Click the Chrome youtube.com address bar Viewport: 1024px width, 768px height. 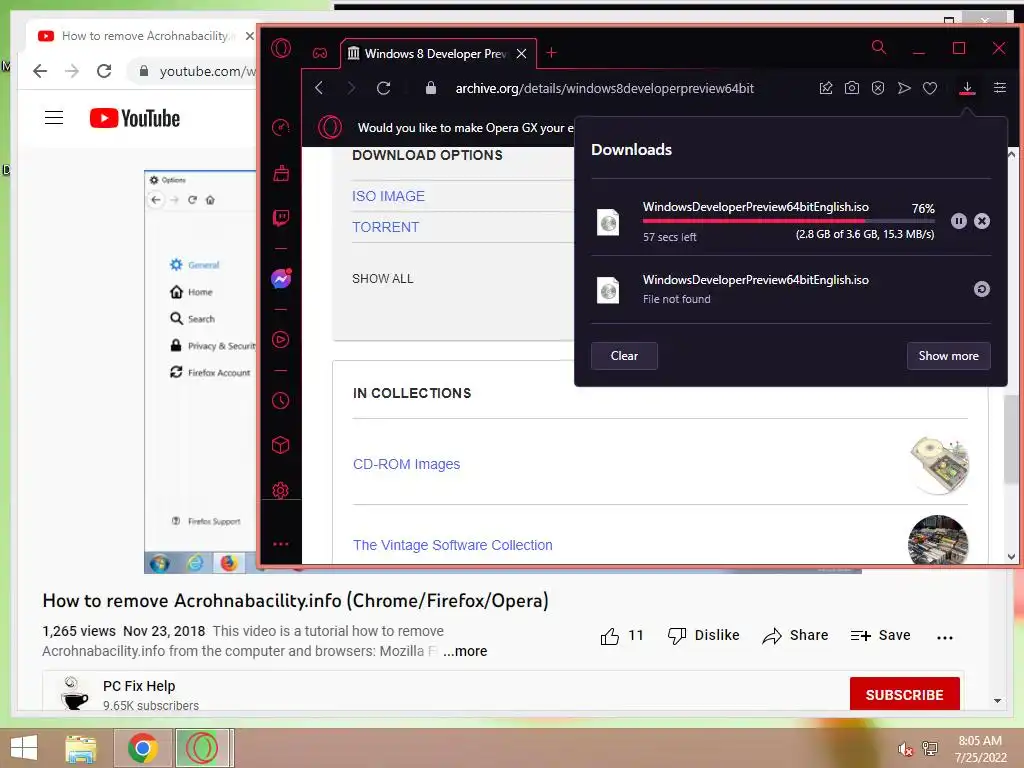tap(208, 71)
